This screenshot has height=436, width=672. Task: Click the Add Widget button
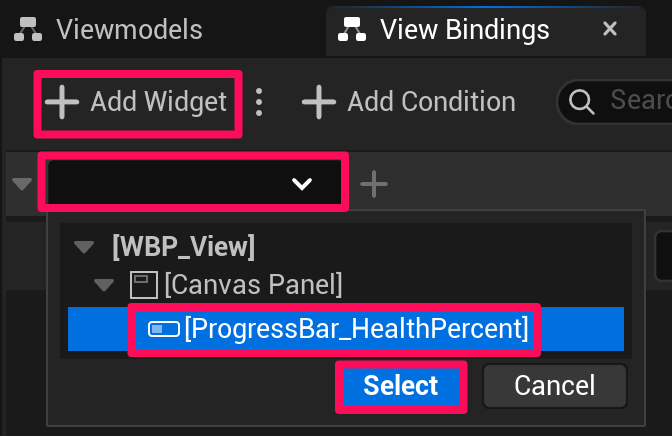[x=138, y=102]
